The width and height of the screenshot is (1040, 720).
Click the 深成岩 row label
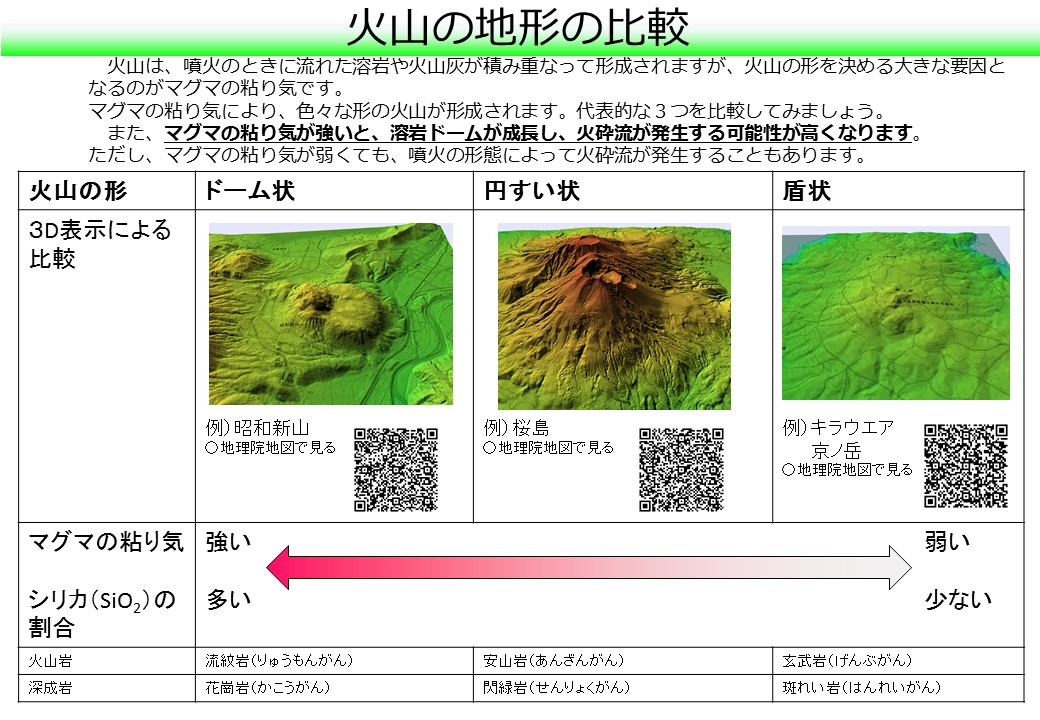[50, 688]
